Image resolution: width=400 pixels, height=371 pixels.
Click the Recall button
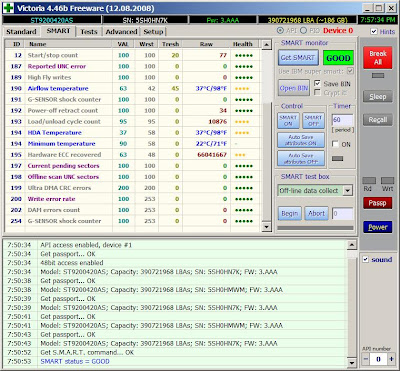click(x=377, y=119)
